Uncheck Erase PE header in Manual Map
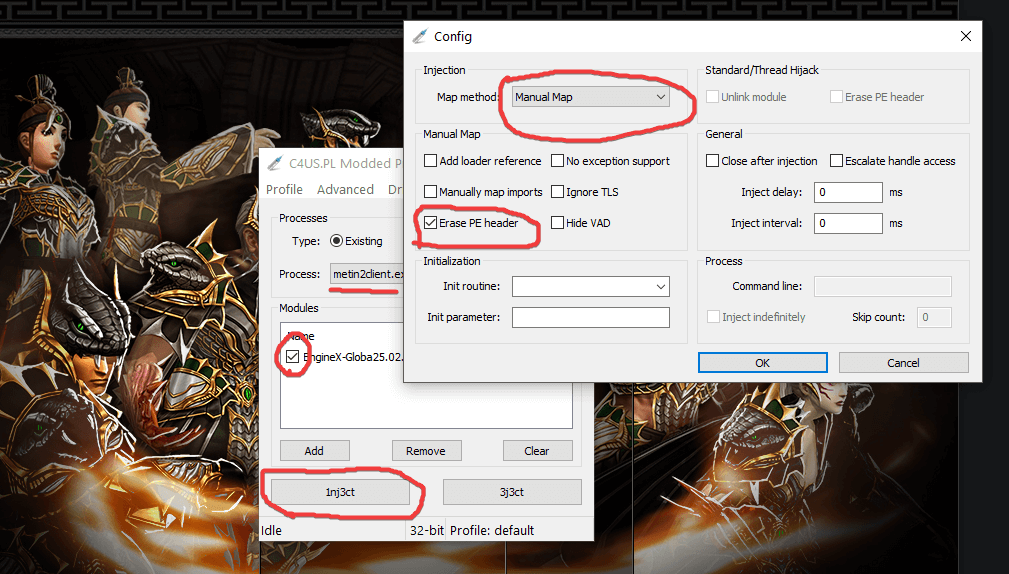Screen dimensions: 1009x574 pos(430,223)
